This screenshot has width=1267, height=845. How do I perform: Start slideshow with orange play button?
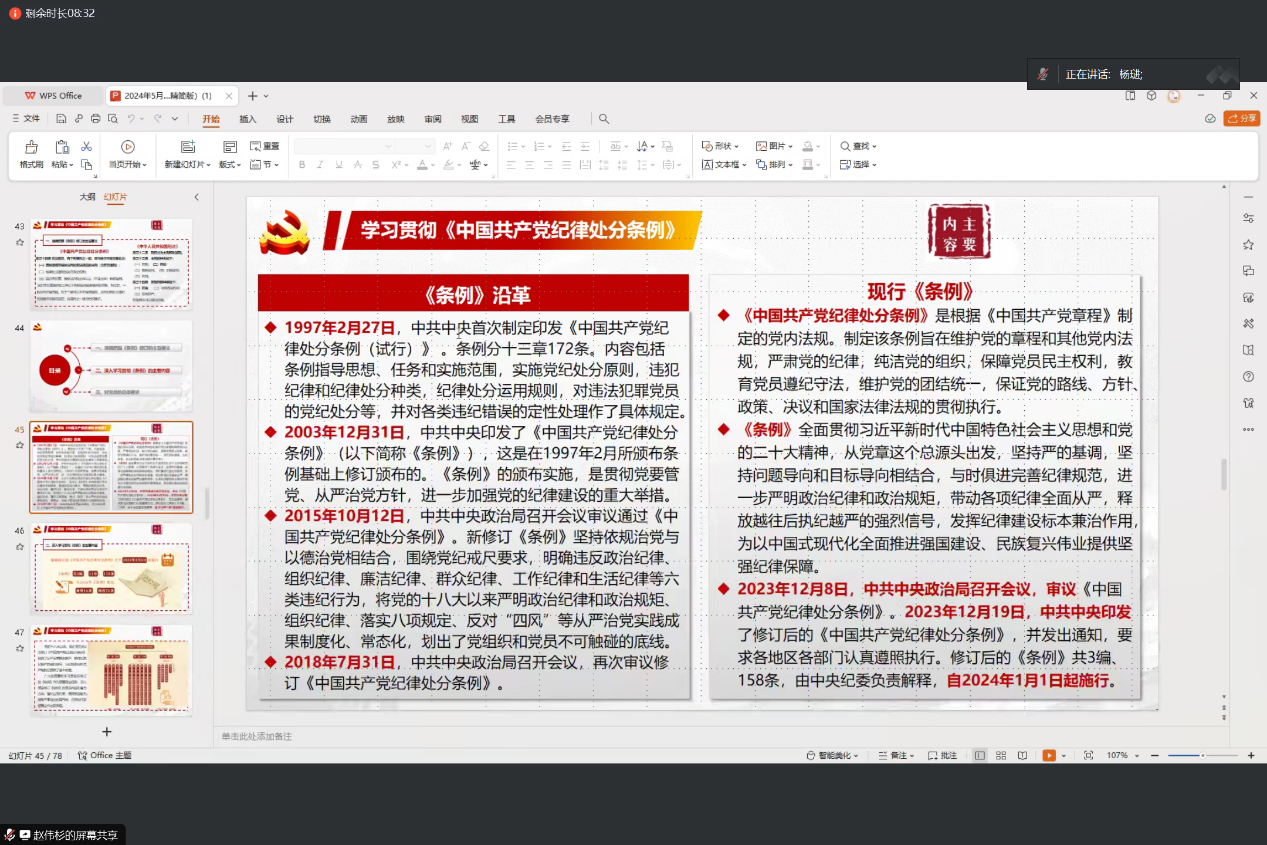pos(1048,755)
